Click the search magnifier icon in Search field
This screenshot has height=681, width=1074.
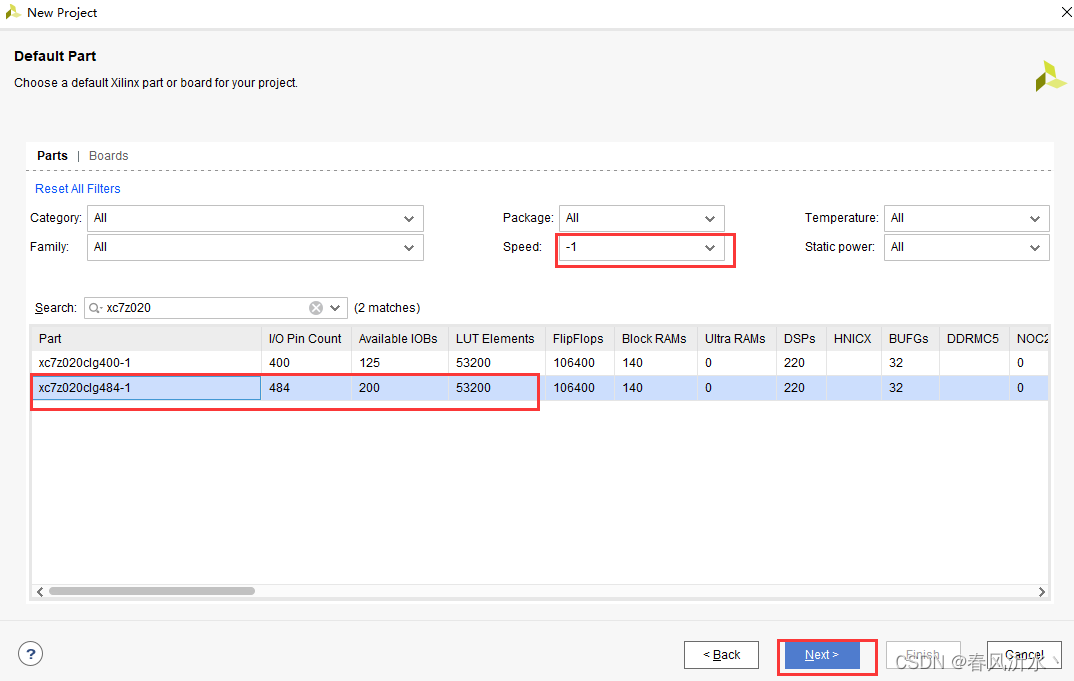(95, 308)
